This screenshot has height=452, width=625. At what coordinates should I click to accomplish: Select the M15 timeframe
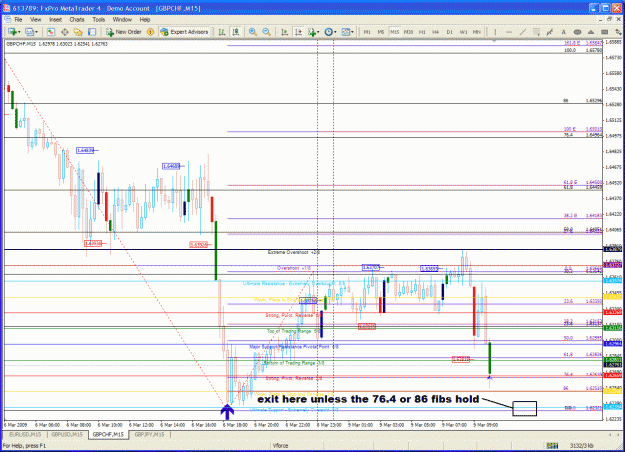pos(395,32)
